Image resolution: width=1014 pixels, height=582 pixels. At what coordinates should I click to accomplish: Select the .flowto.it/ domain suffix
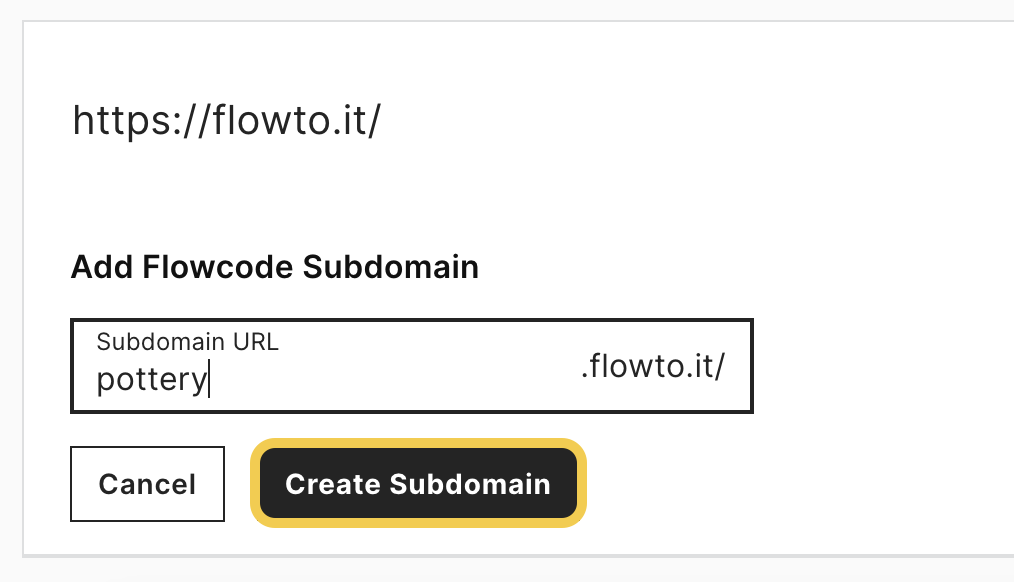tap(653, 366)
